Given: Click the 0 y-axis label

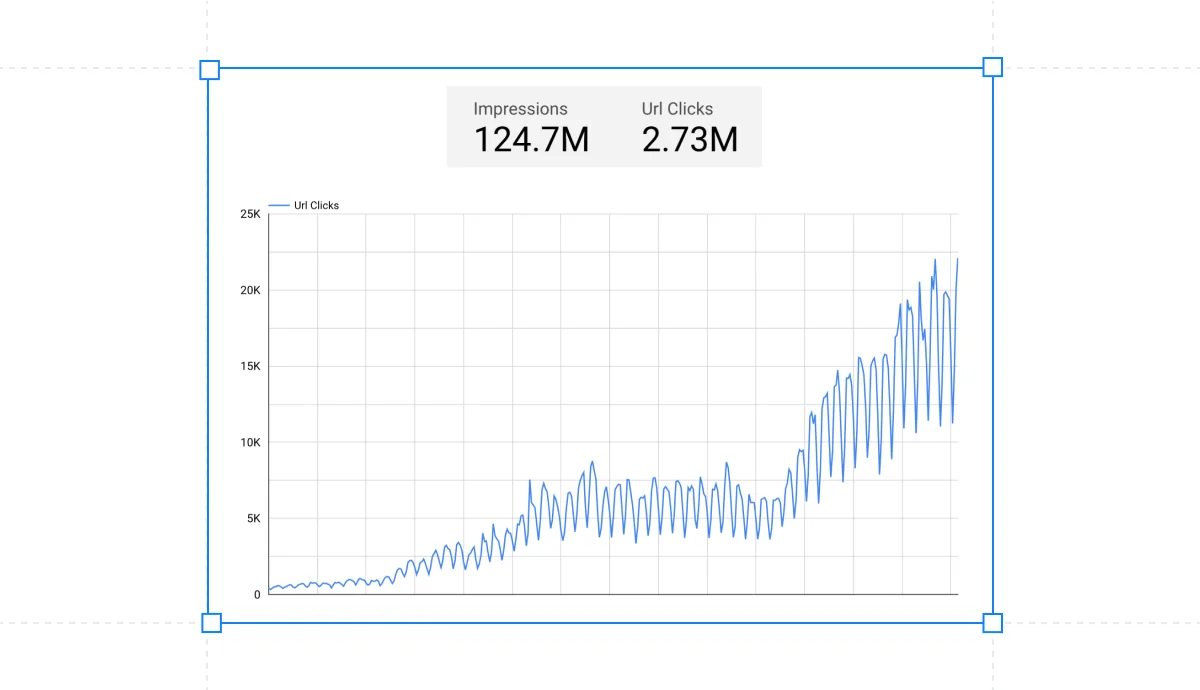Looking at the screenshot, I should point(257,594).
